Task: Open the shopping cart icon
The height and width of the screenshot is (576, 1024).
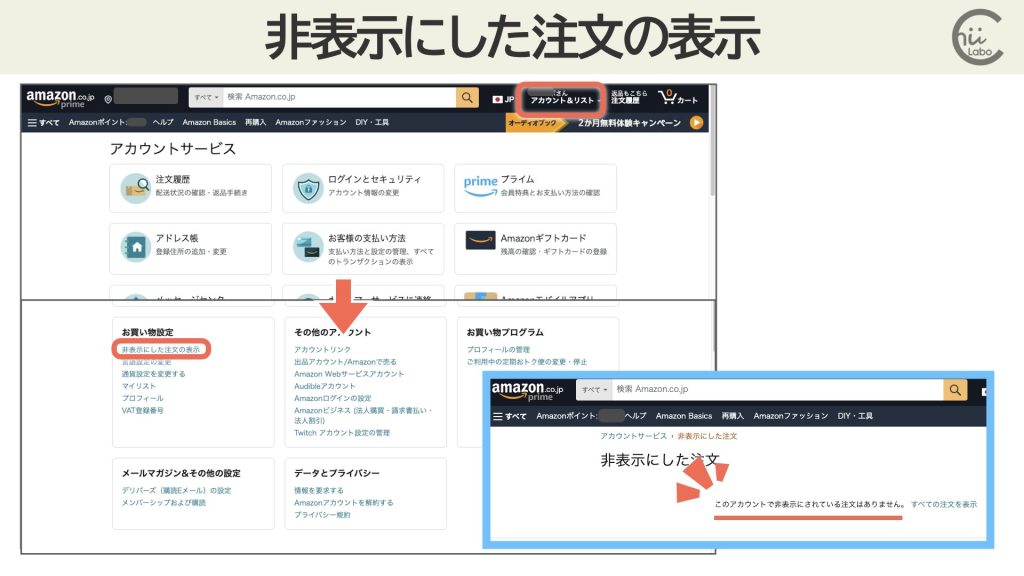Action: coord(677,98)
